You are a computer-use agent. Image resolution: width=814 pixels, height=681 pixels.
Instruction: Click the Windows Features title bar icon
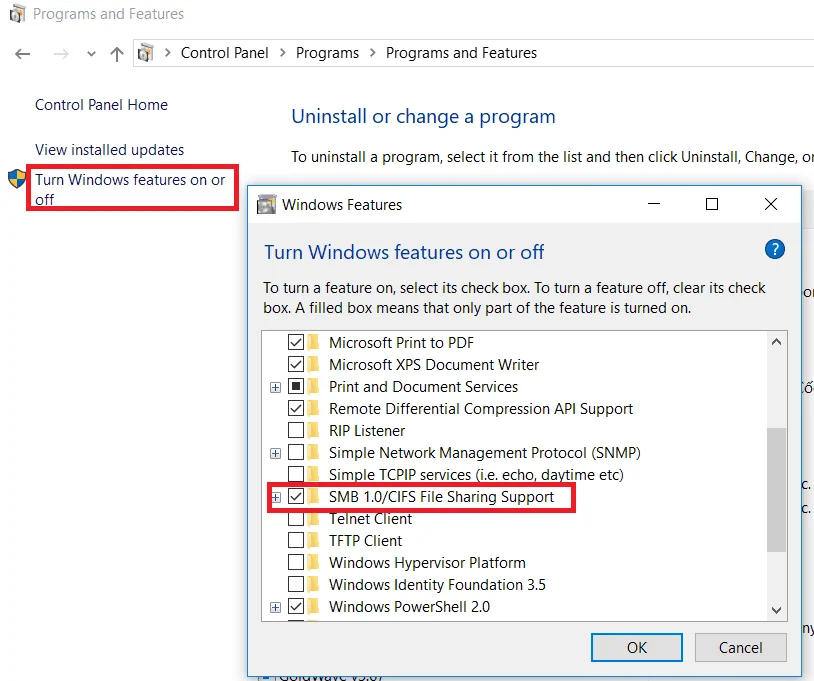click(266, 205)
